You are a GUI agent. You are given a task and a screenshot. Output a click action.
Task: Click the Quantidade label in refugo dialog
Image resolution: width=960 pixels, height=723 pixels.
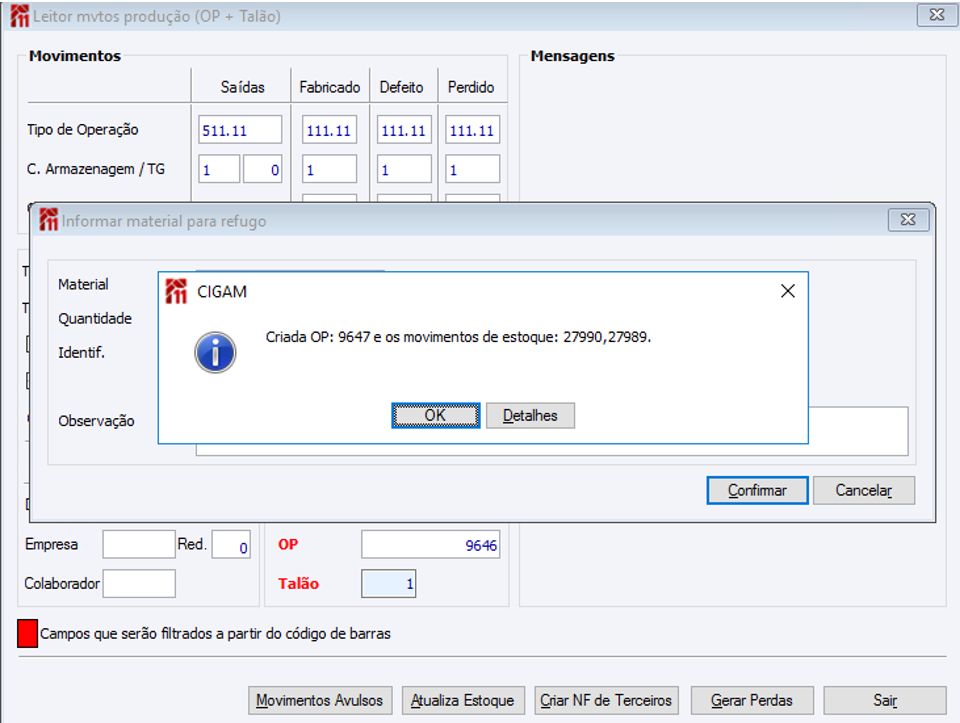[x=95, y=318]
